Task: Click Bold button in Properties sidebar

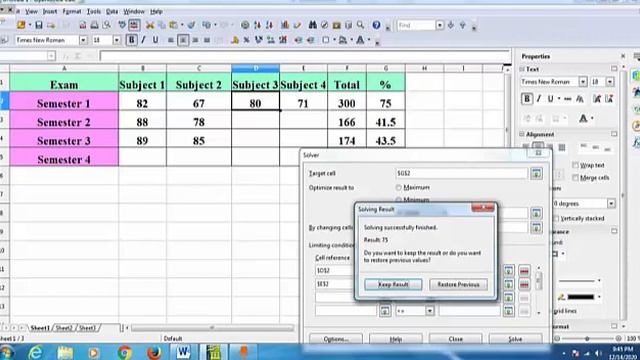Action: pos(527,99)
